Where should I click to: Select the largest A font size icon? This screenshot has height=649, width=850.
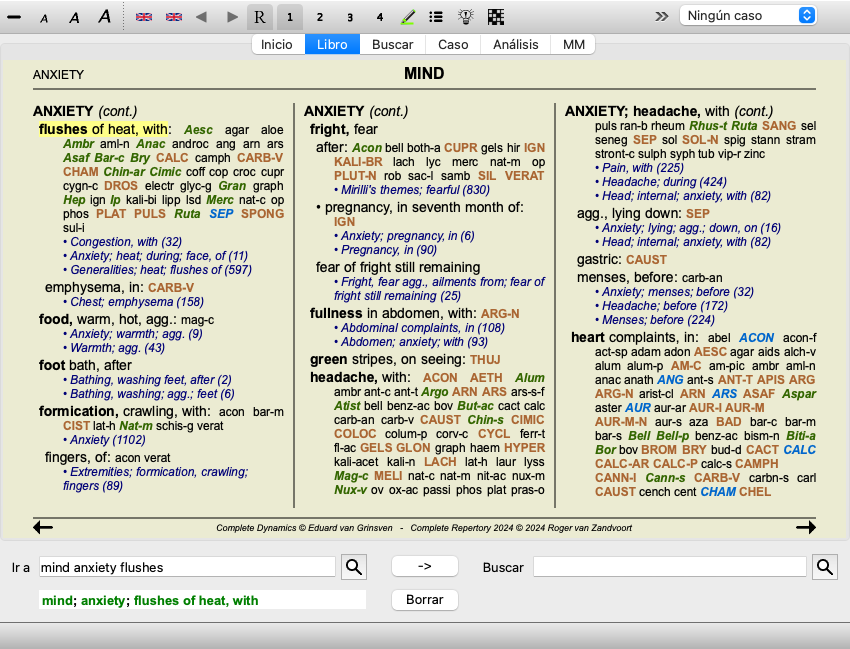[x=105, y=17]
